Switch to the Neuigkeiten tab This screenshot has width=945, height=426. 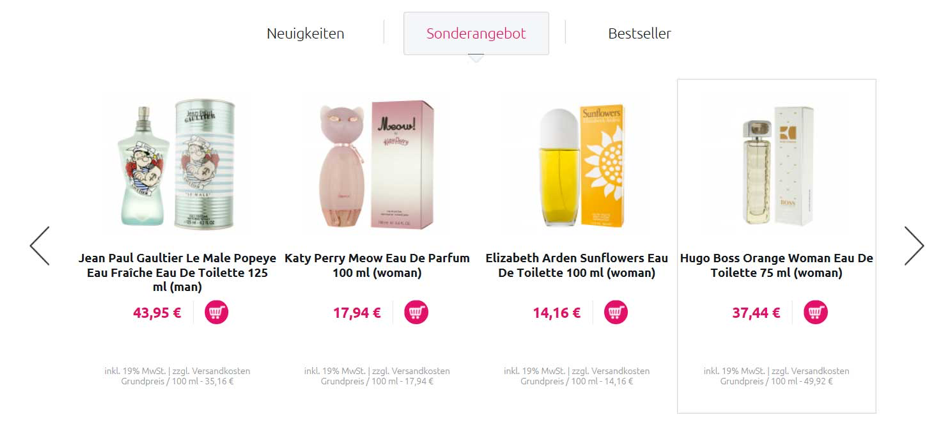tap(305, 33)
